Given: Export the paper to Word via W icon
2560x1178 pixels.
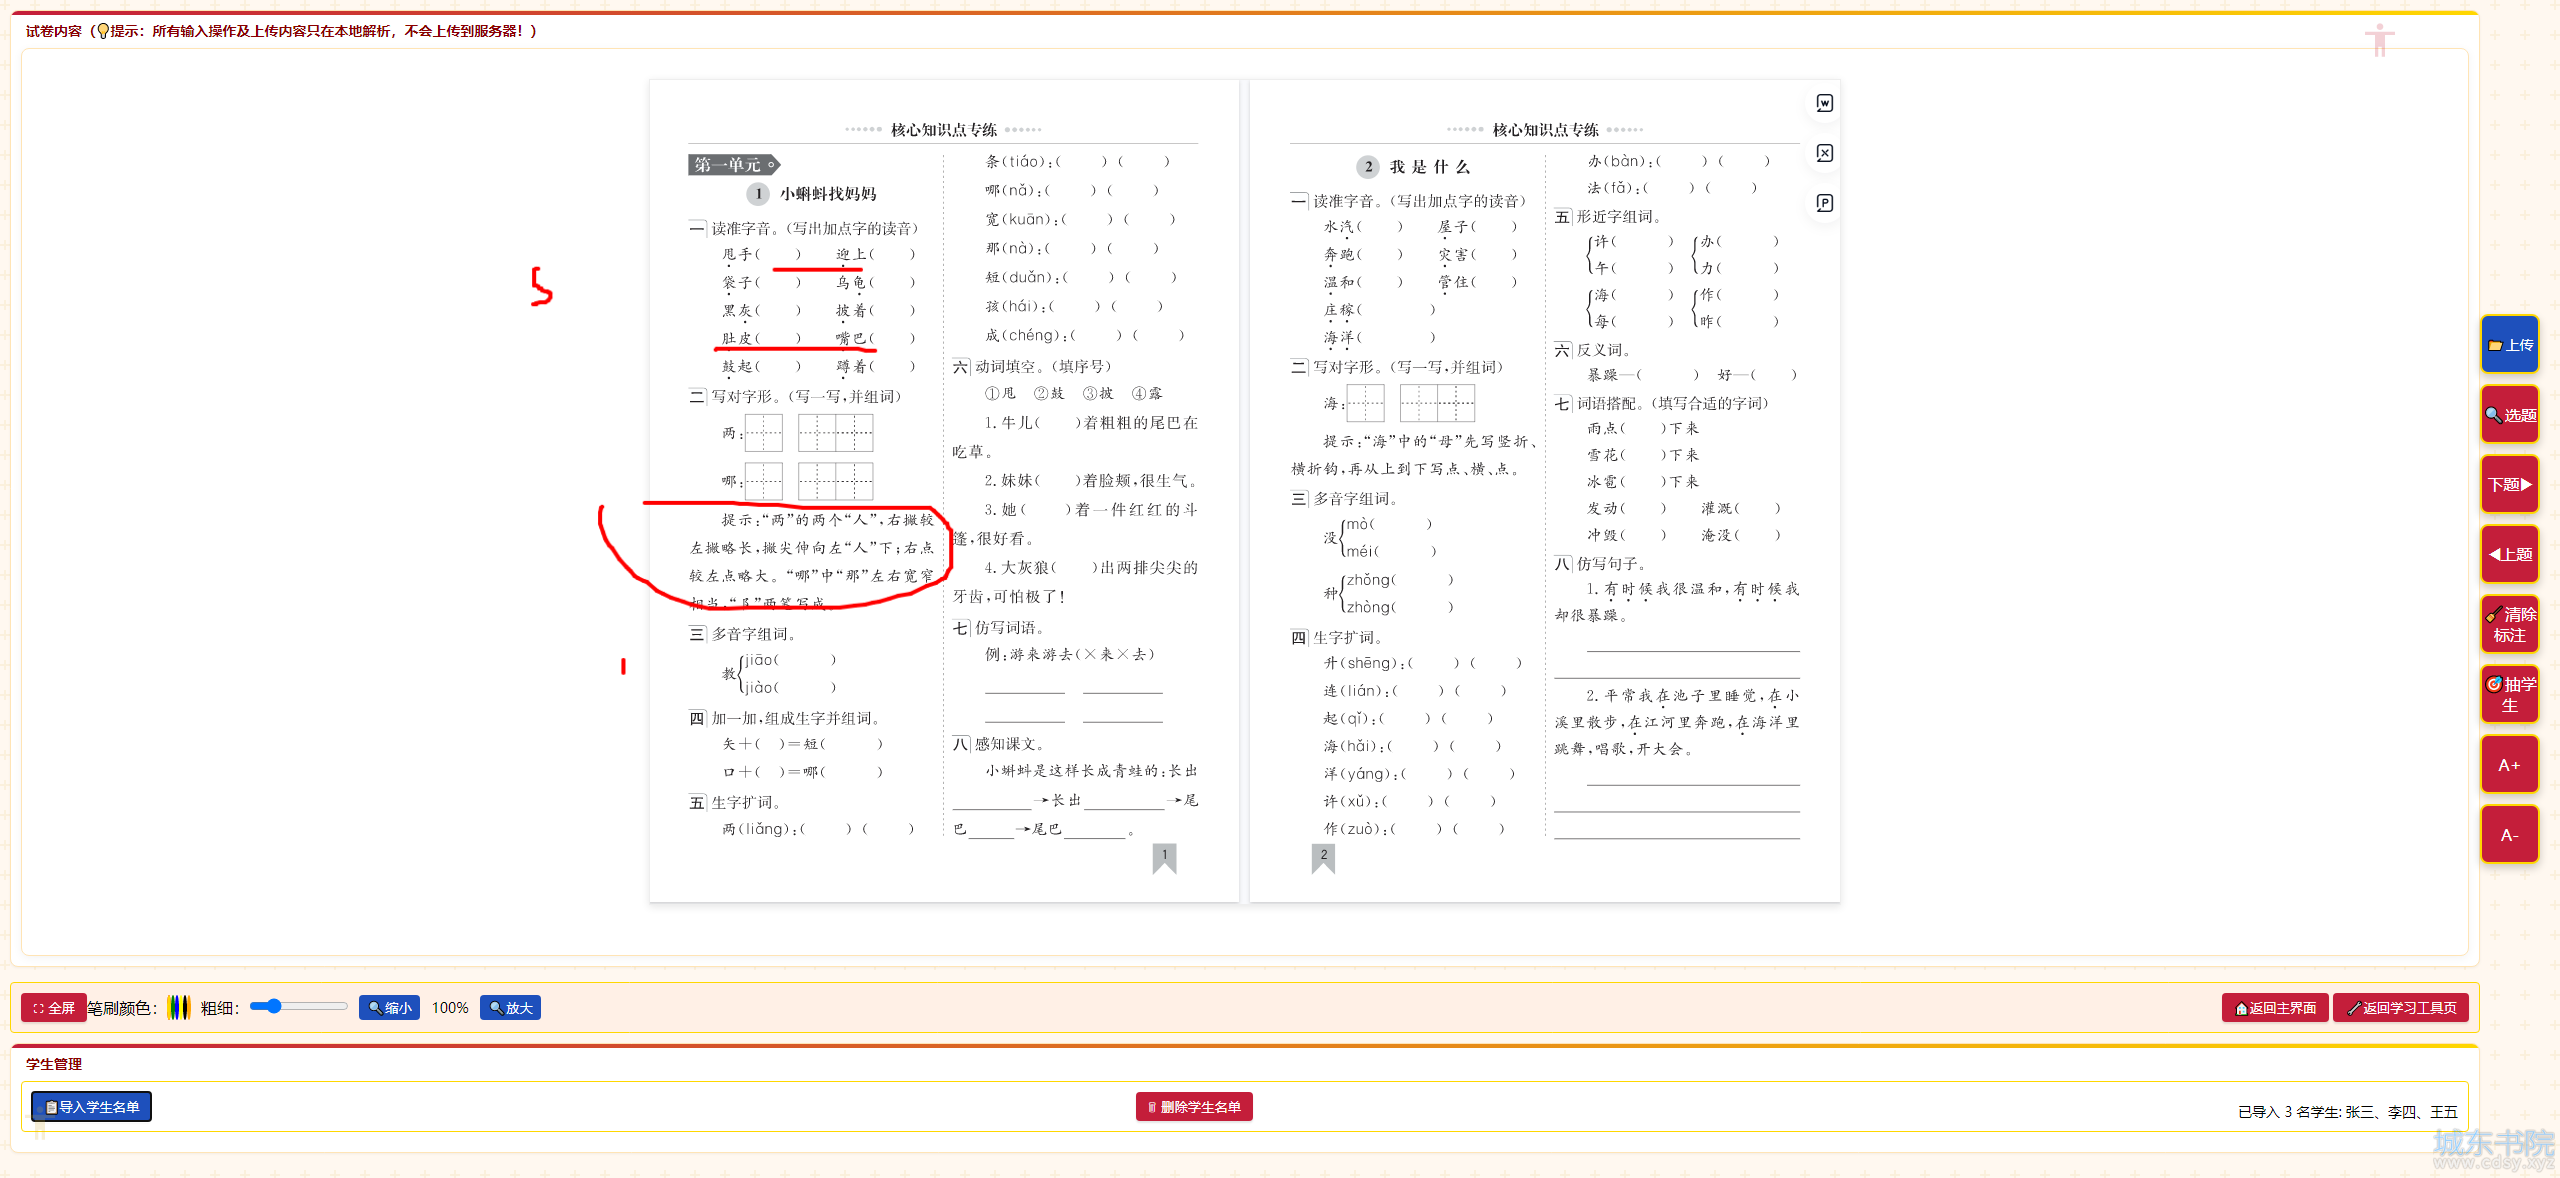Looking at the screenshot, I should tap(1823, 104).
